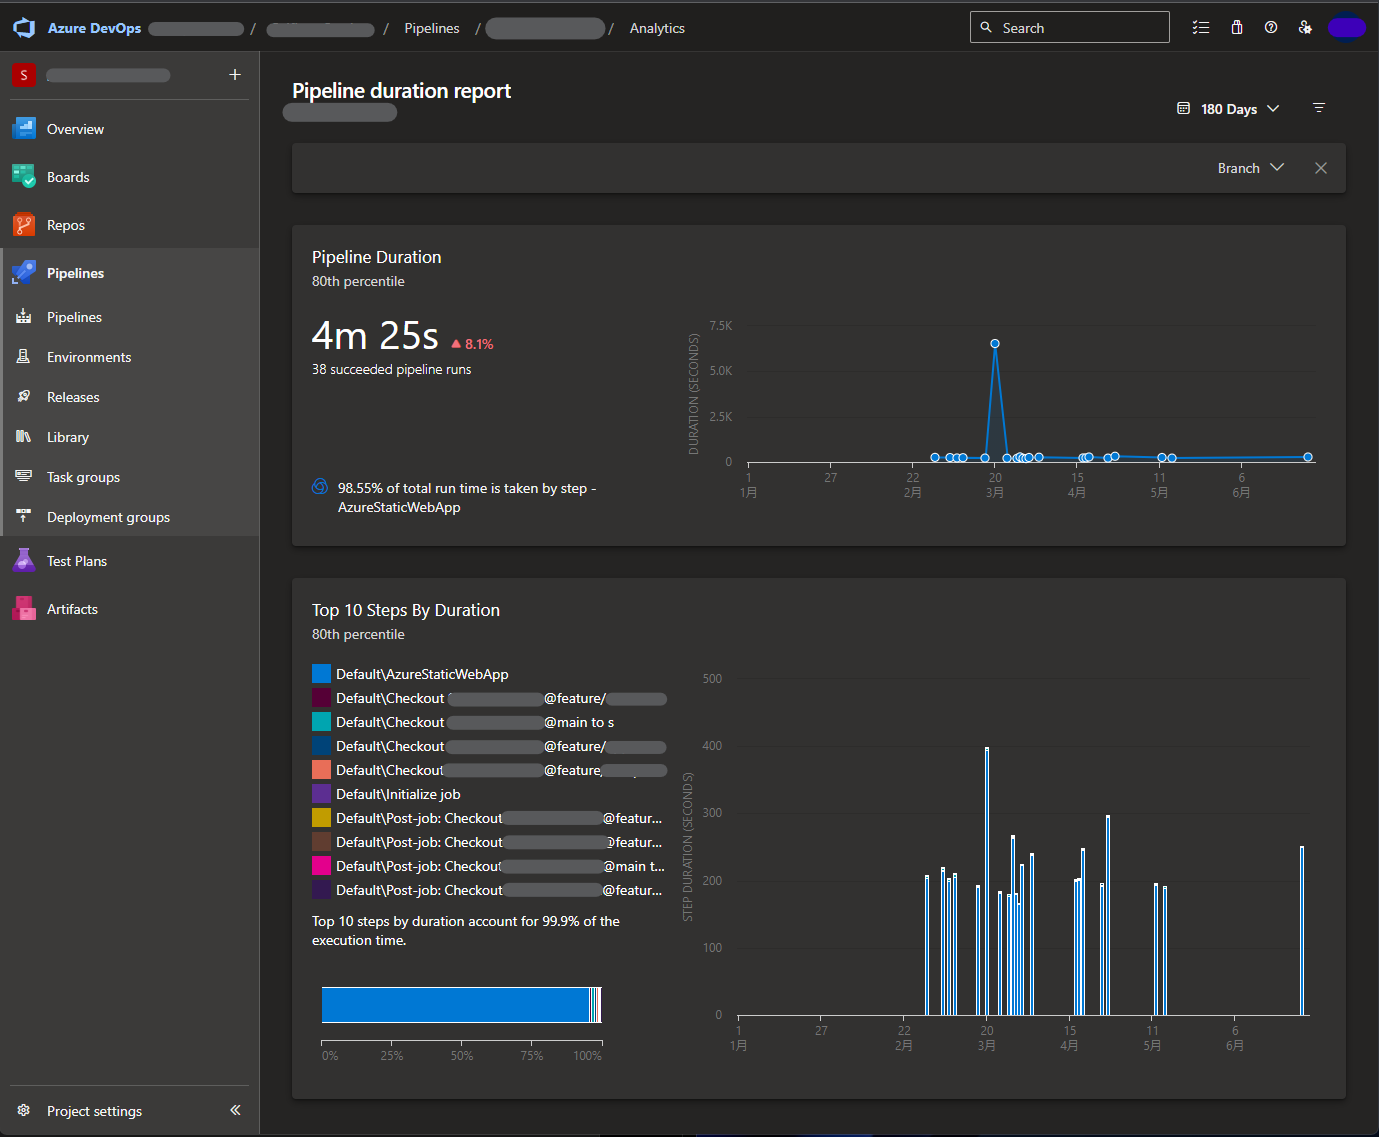The width and height of the screenshot is (1379, 1137).
Task: Open the Branch filter dropdown
Action: 1250,167
